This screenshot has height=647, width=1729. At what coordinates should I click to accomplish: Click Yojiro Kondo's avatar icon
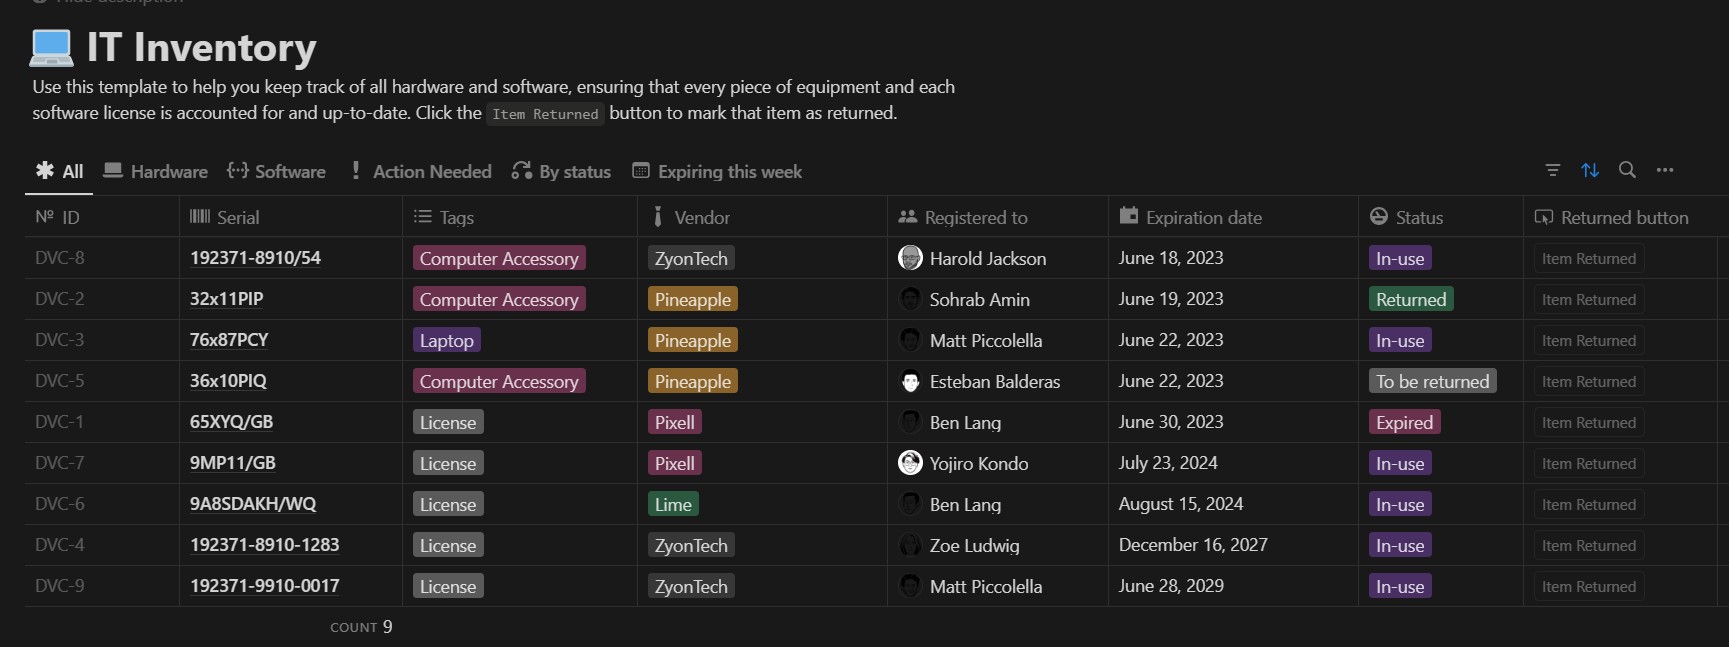point(910,463)
